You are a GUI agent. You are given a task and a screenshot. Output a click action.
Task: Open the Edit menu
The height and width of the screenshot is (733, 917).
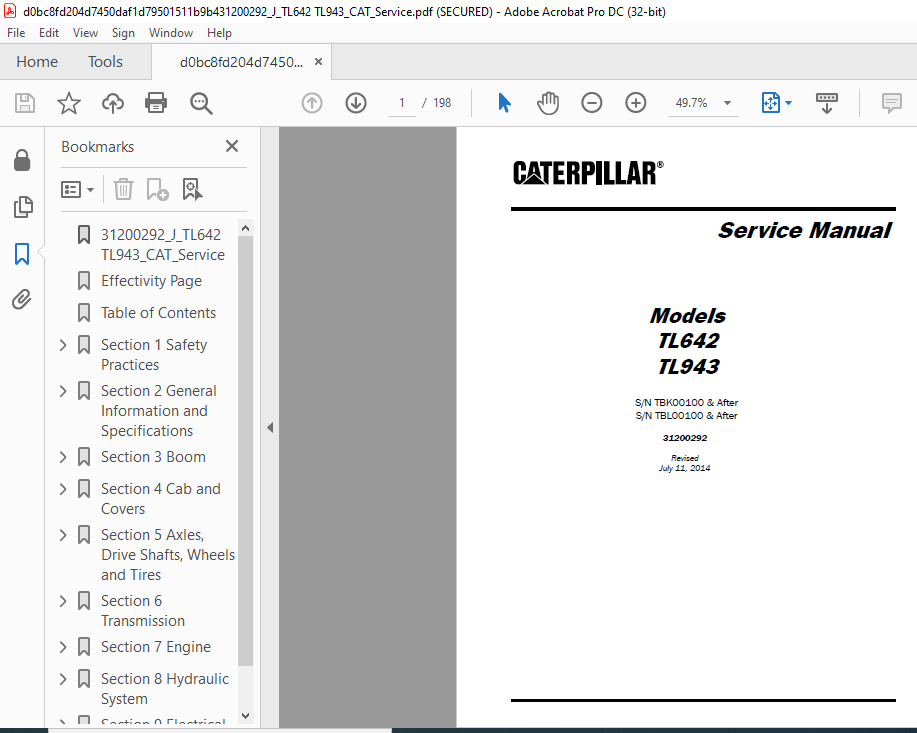(49, 33)
